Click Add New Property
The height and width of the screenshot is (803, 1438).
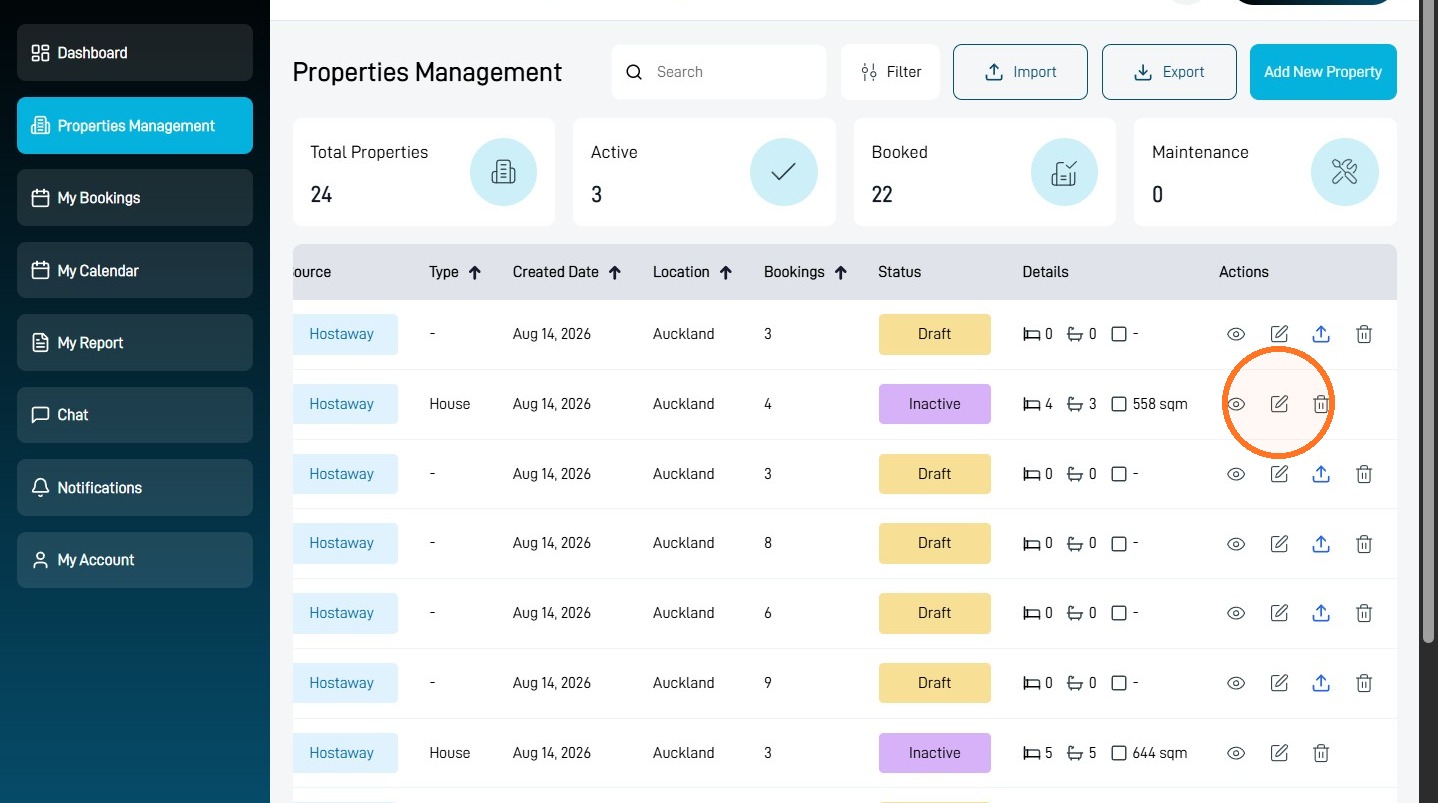1323,72
